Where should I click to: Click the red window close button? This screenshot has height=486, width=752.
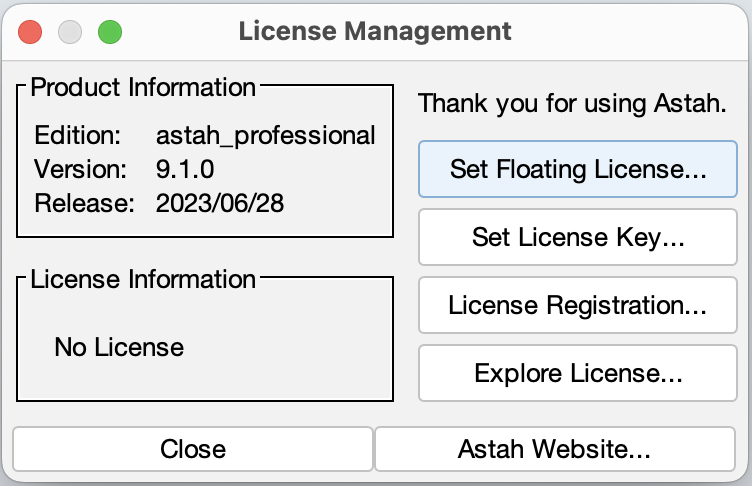coord(30,32)
